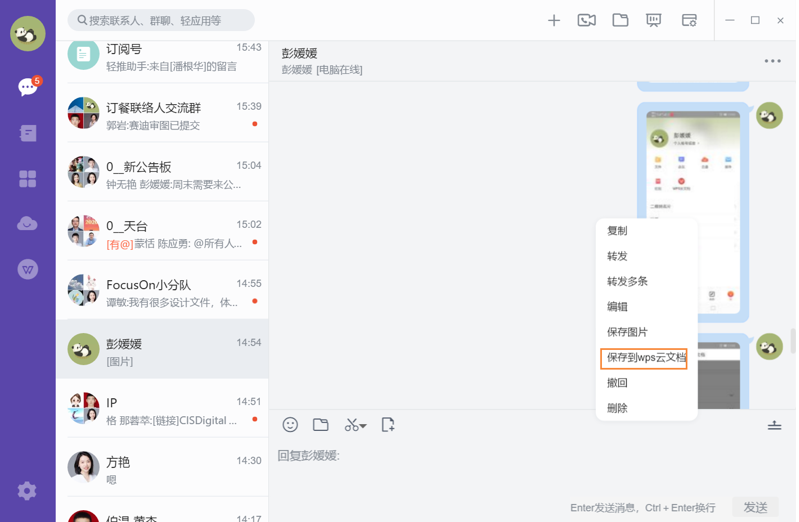The image size is (799, 522).
Task: Expand the screenshot scissors dropdown
Action: point(362,426)
